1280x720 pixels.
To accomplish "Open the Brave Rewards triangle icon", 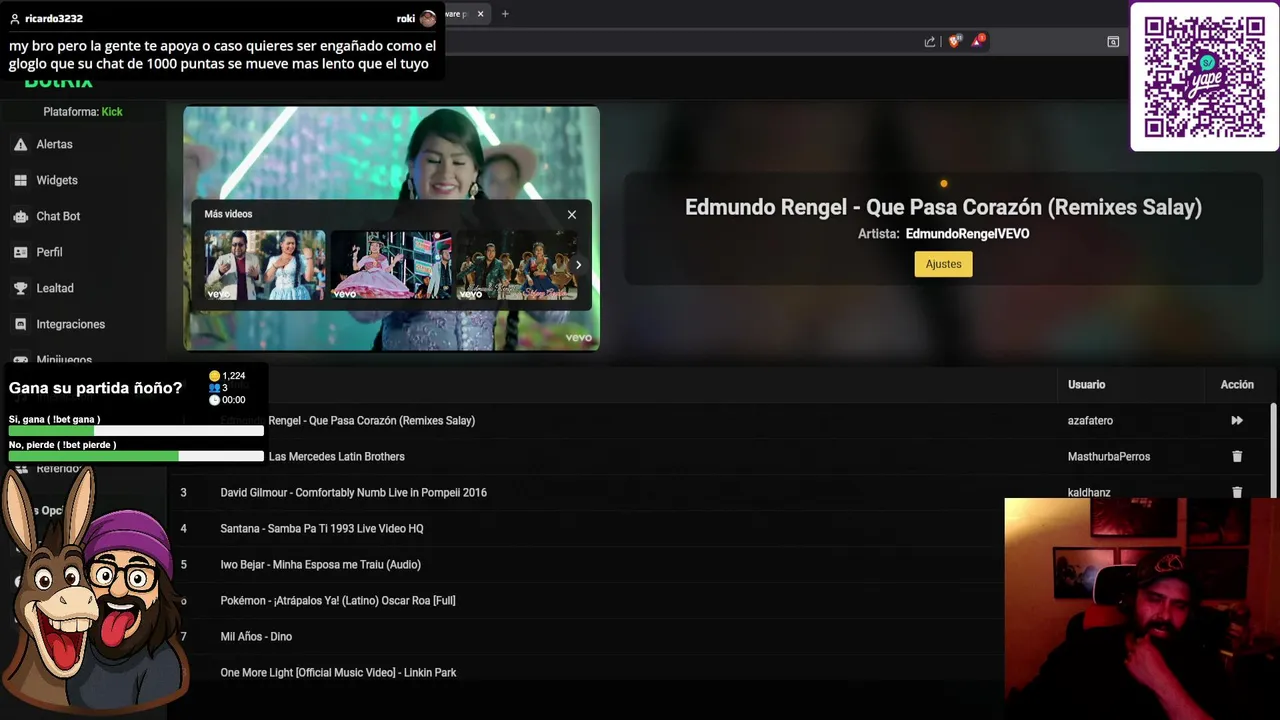I will [978, 42].
